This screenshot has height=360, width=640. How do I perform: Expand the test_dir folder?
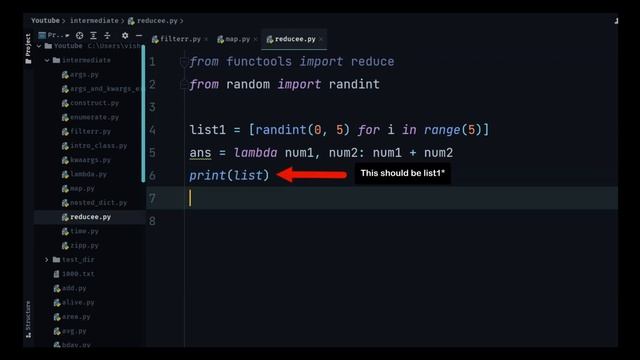47,260
